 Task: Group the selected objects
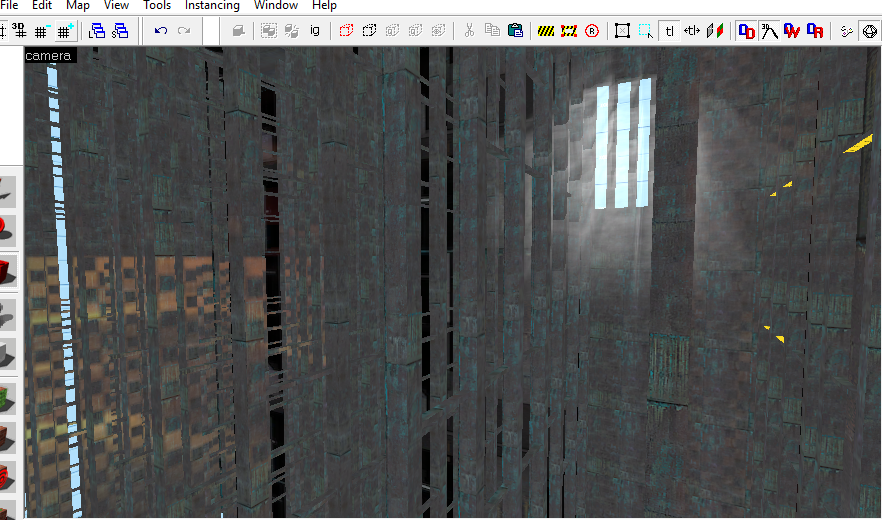pos(269,30)
